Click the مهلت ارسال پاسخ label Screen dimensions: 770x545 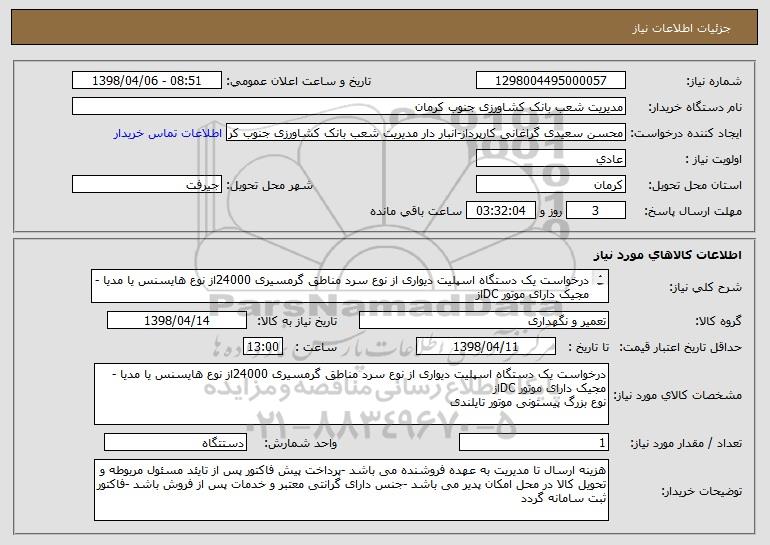(x=693, y=211)
